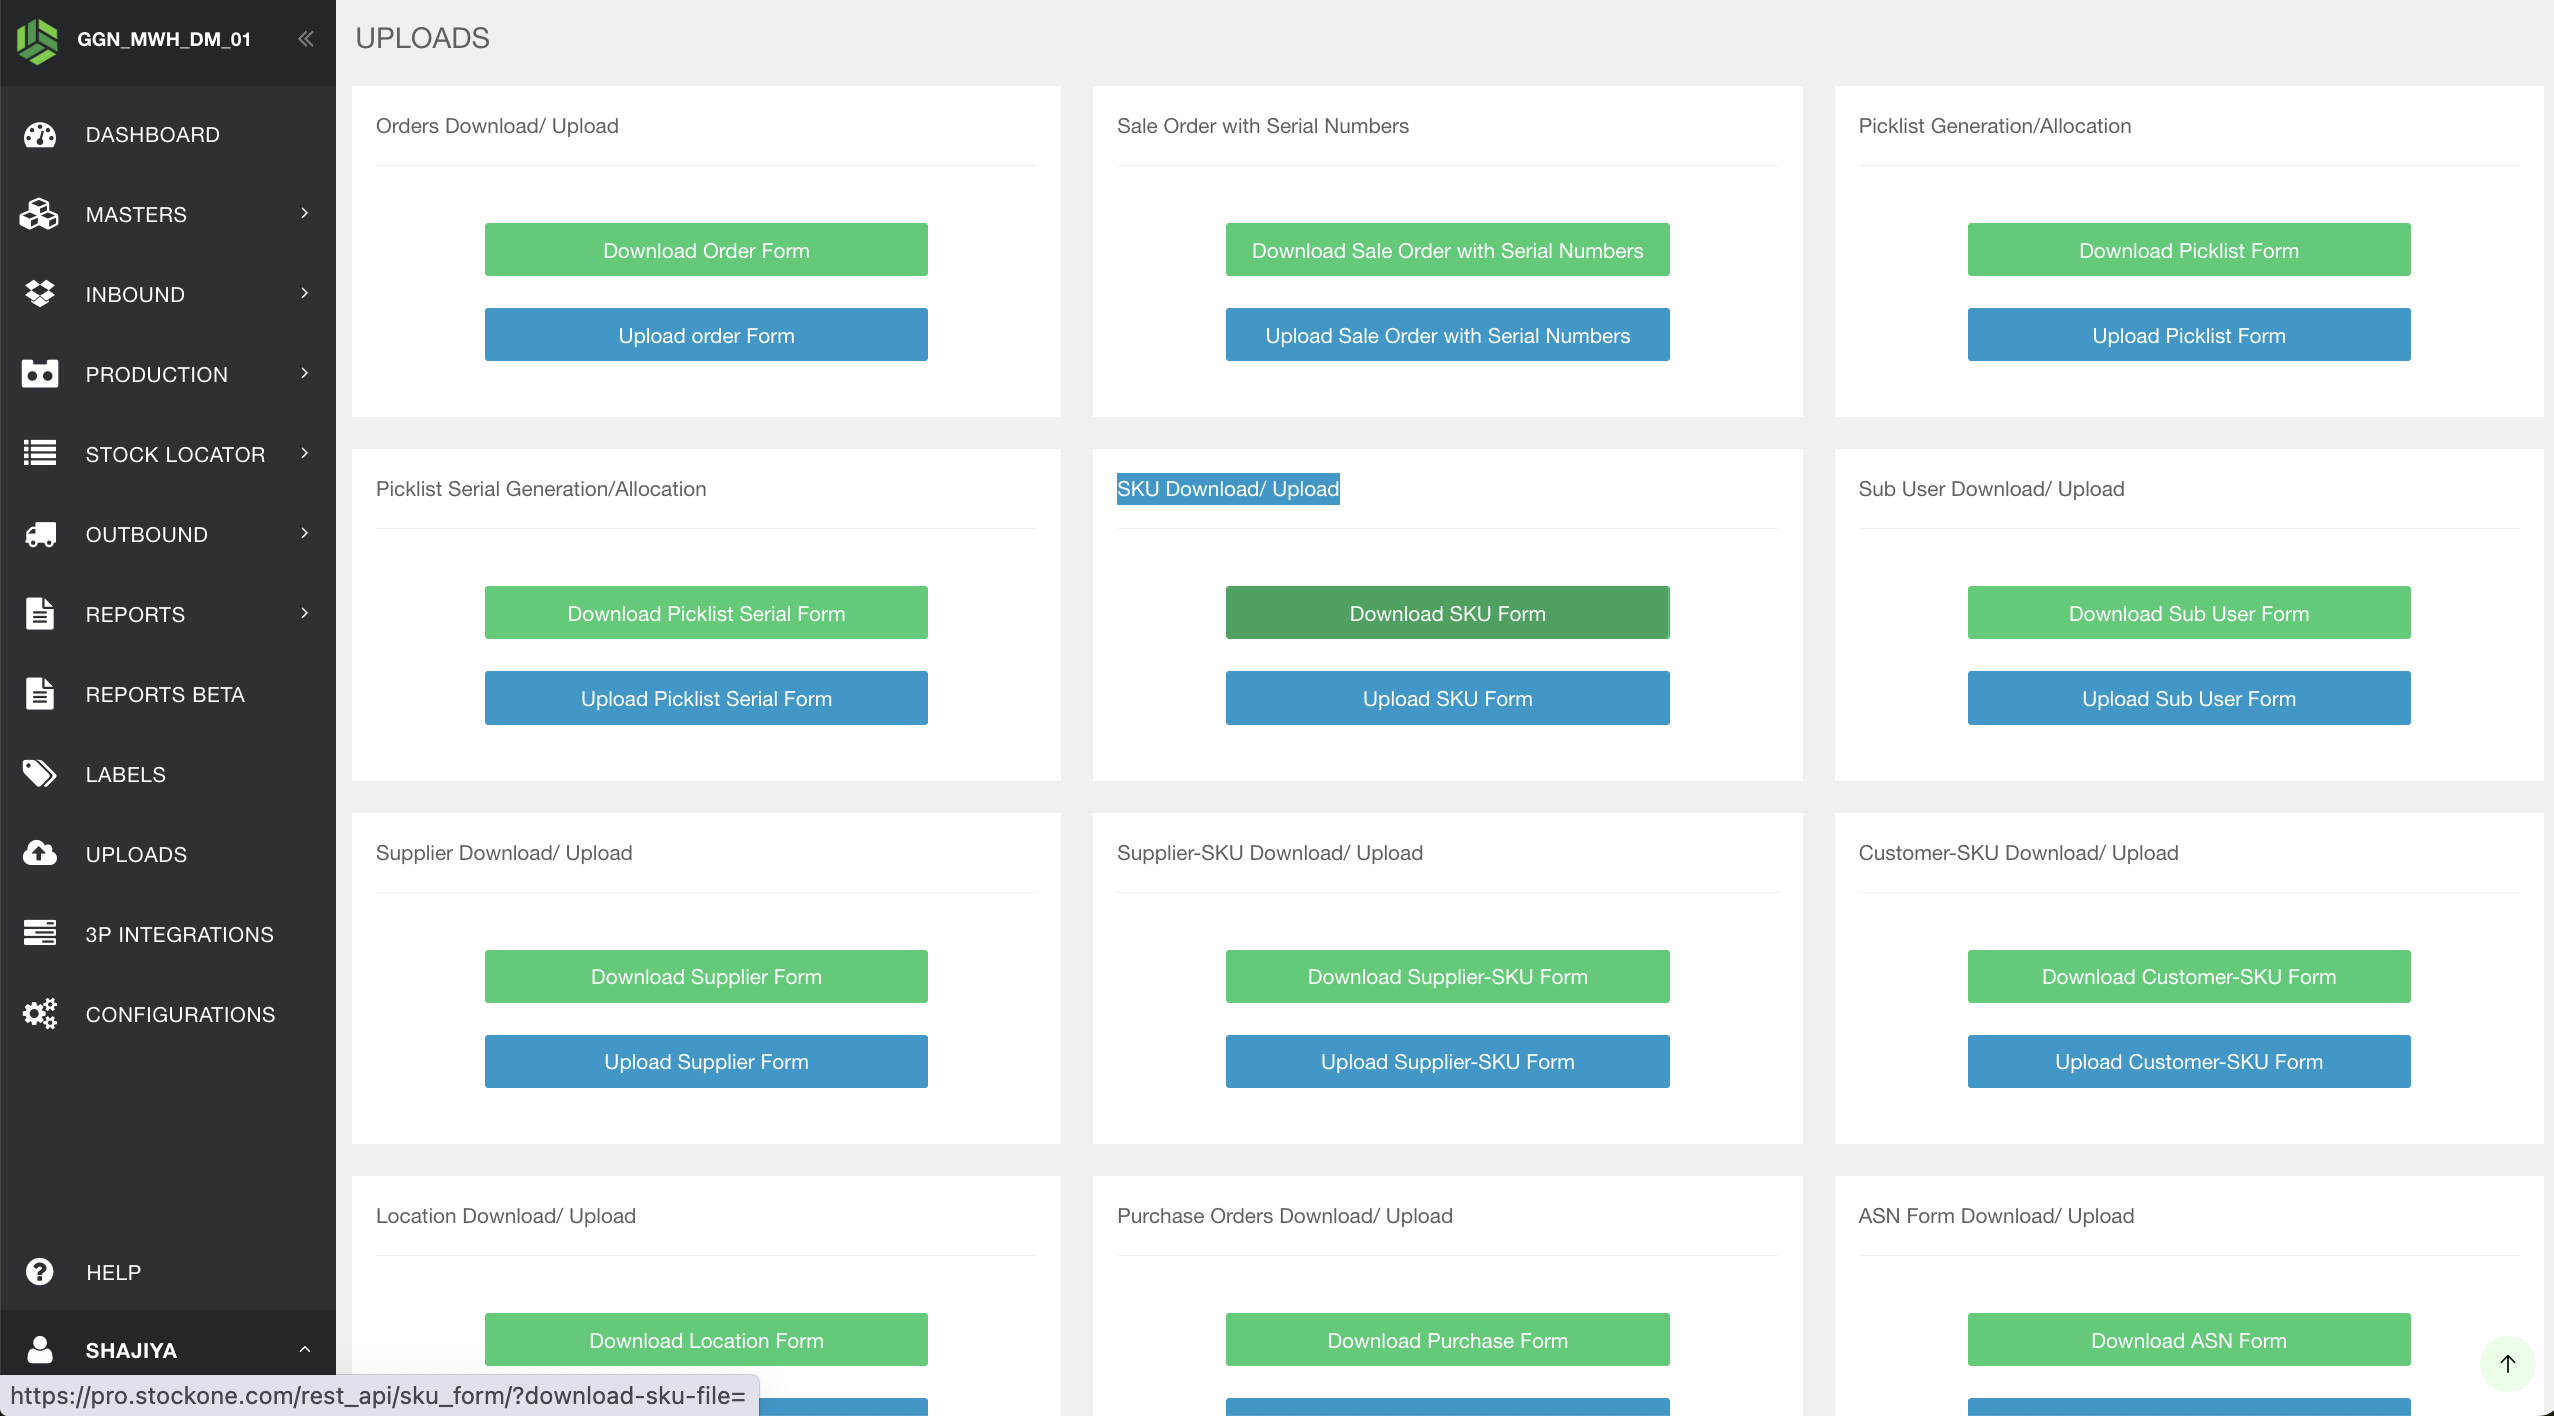Expand the Stock Locator submenu arrow

(x=305, y=453)
